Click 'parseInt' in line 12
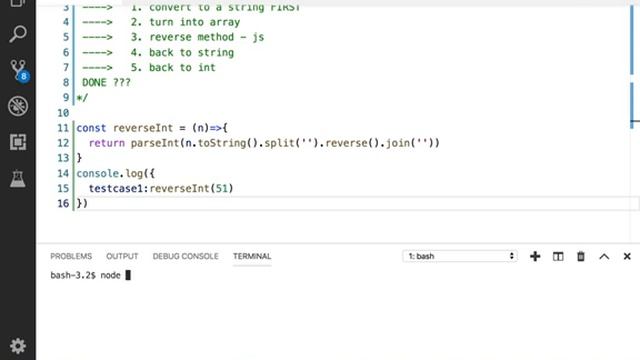The image size is (640, 360). [x=155, y=143]
